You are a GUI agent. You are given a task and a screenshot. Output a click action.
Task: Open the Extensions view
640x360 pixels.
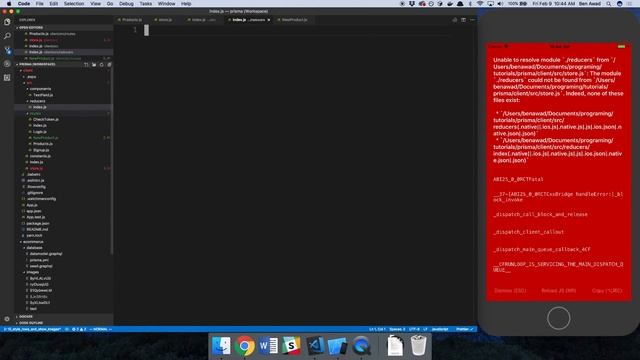coord(7,78)
